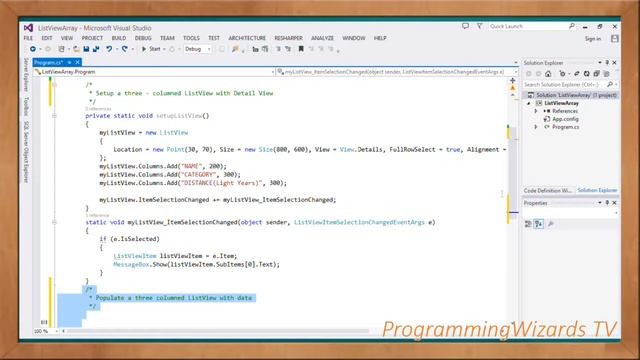Click the Save All icon
640x360 pixels.
pyautogui.click(x=96, y=49)
